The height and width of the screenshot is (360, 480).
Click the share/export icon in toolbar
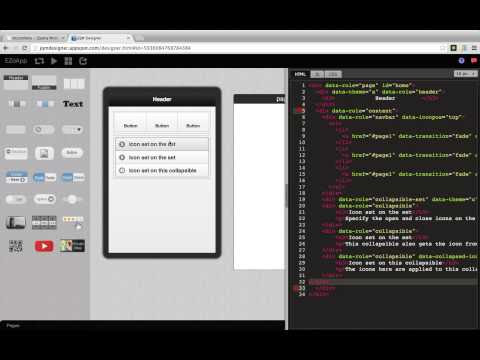[83, 61]
